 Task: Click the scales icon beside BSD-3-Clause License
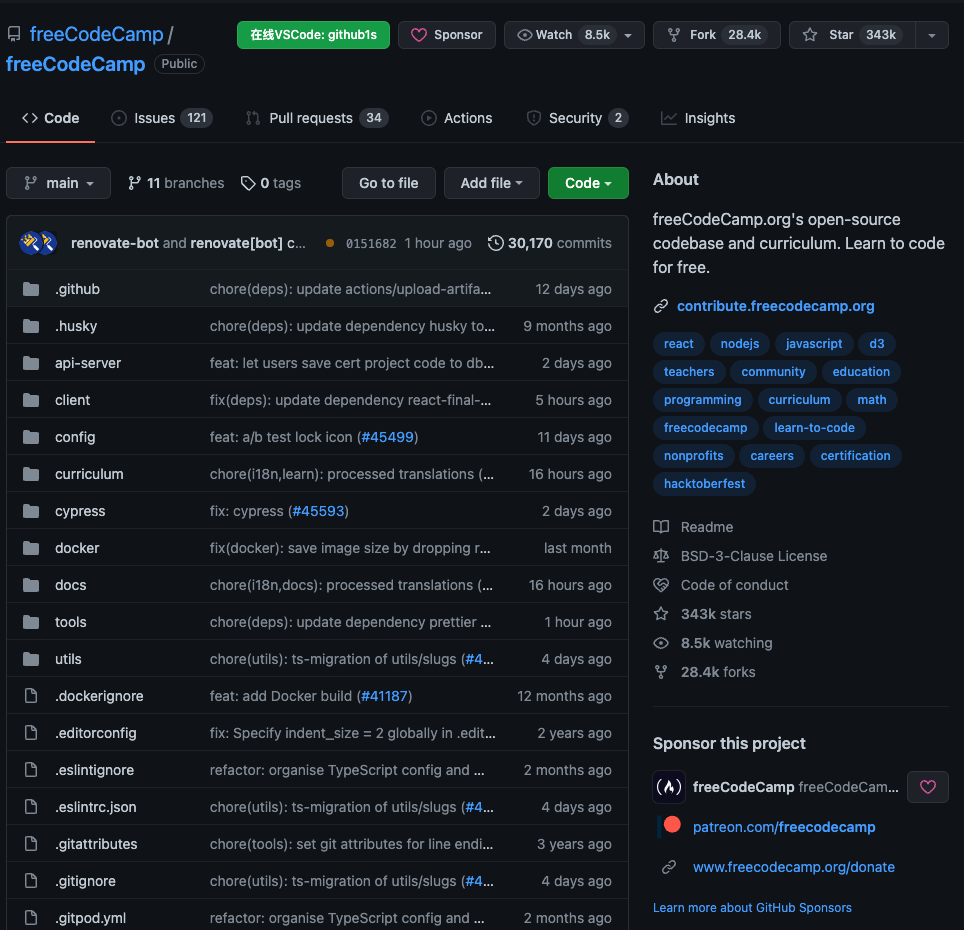661,556
